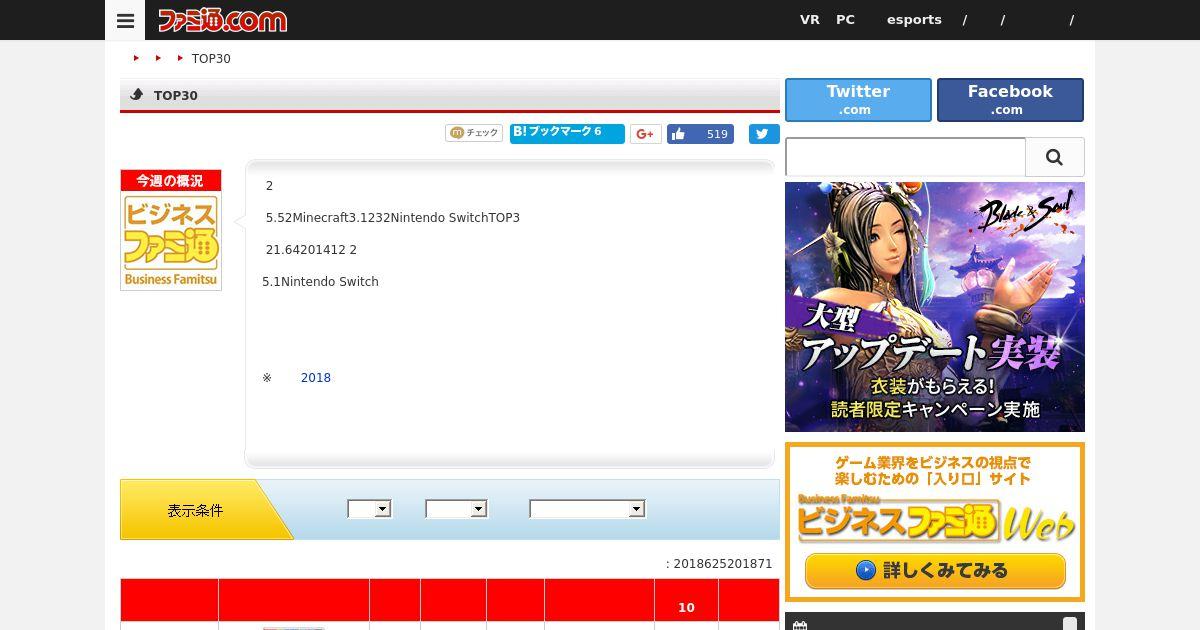Click the 表示条件 yellow label

click(x=195, y=510)
